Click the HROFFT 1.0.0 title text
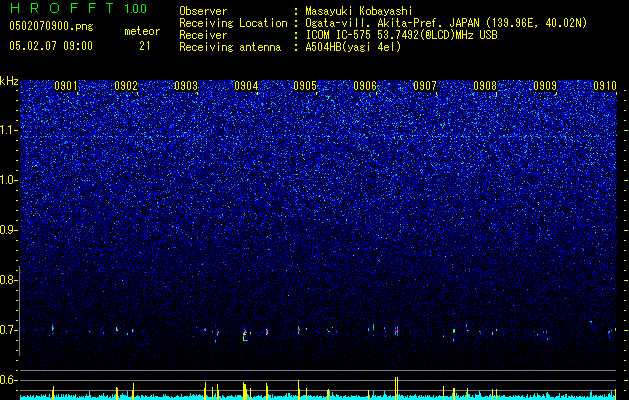 (x=79, y=8)
